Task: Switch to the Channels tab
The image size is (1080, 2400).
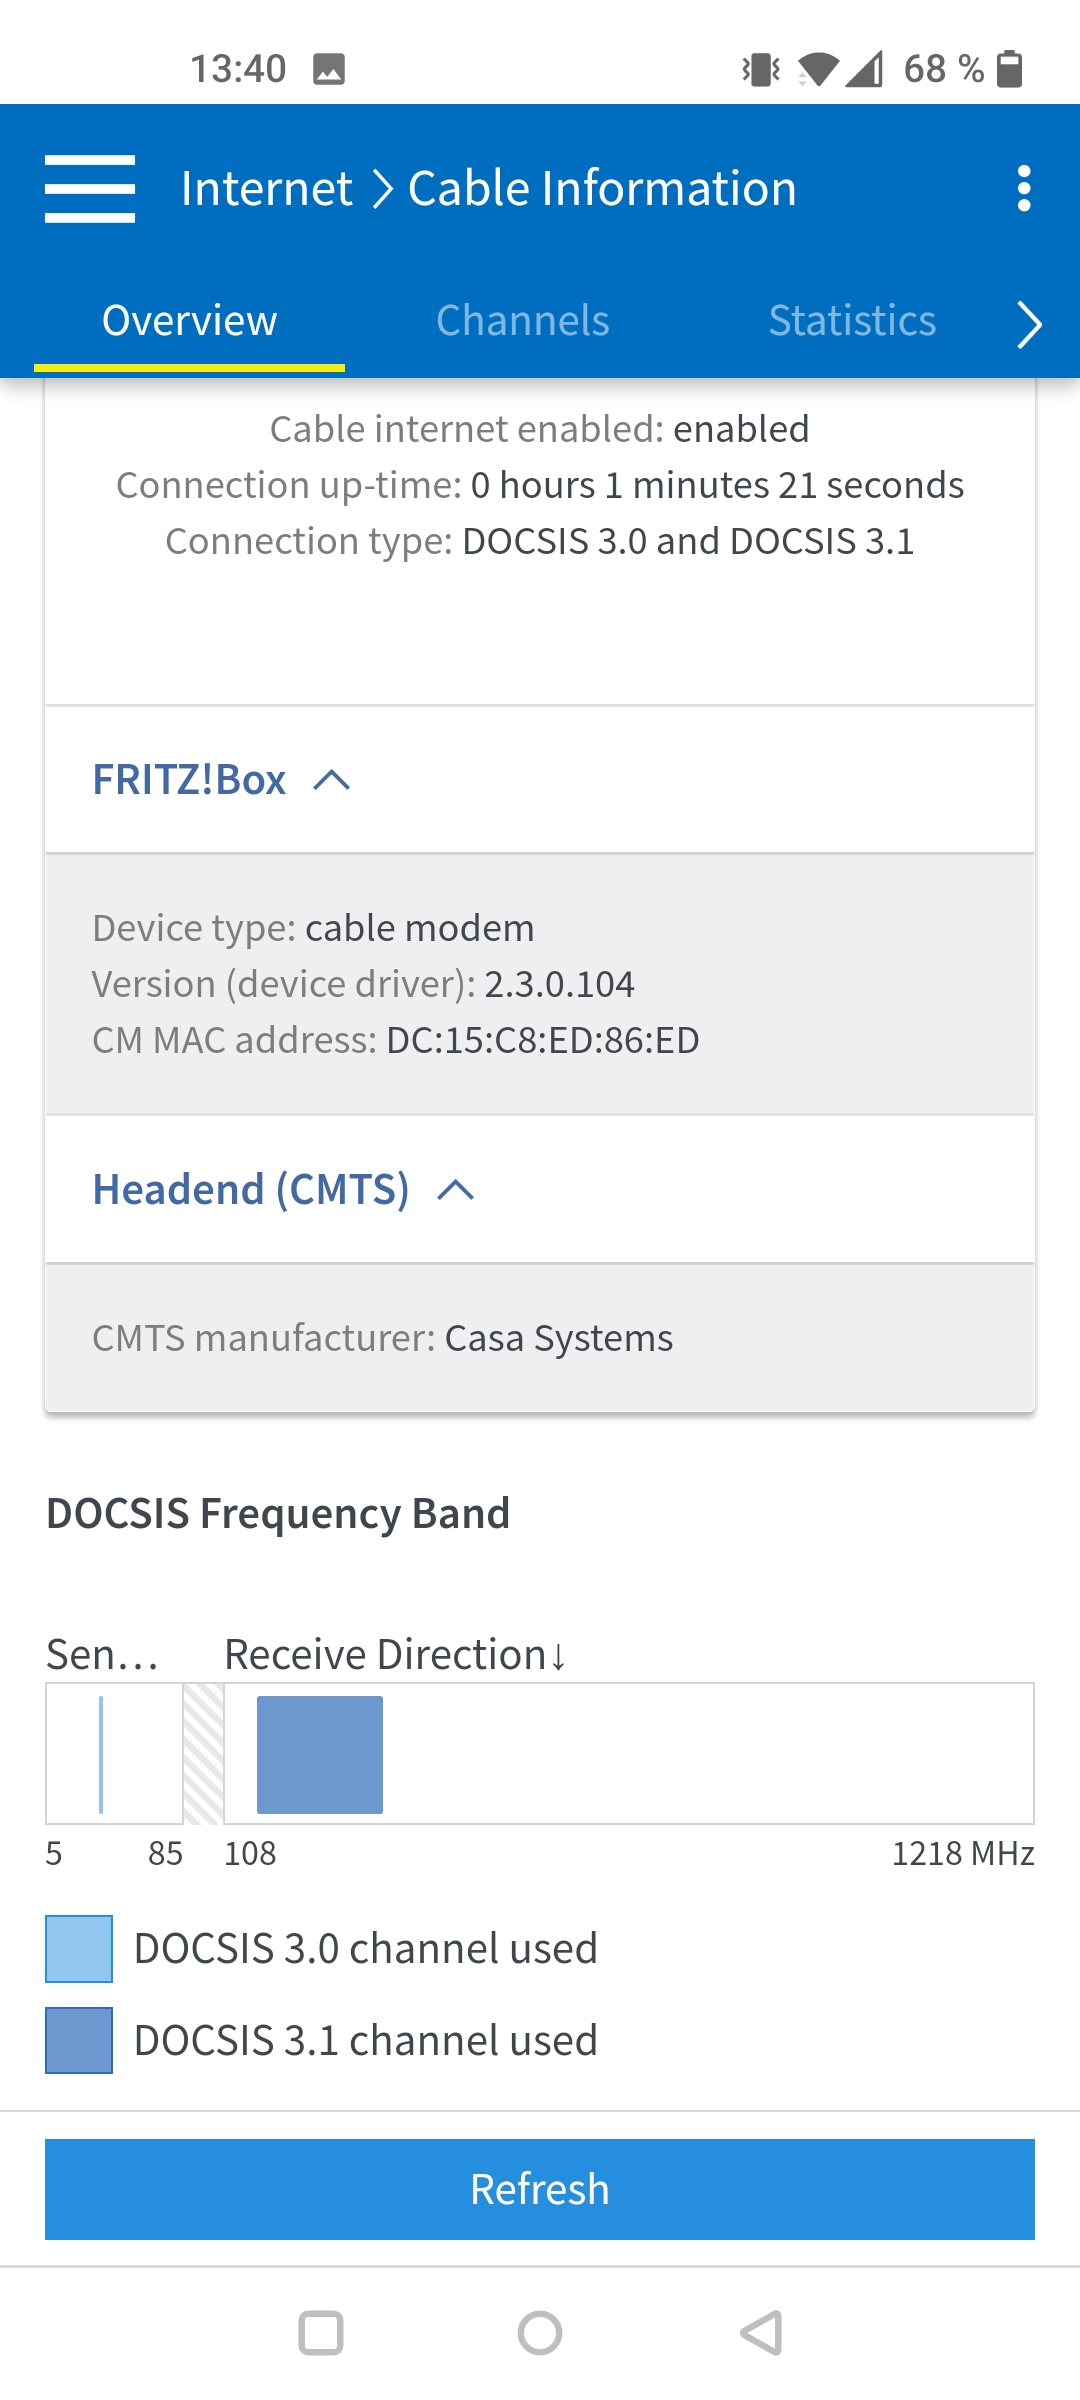Action: (522, 321)
